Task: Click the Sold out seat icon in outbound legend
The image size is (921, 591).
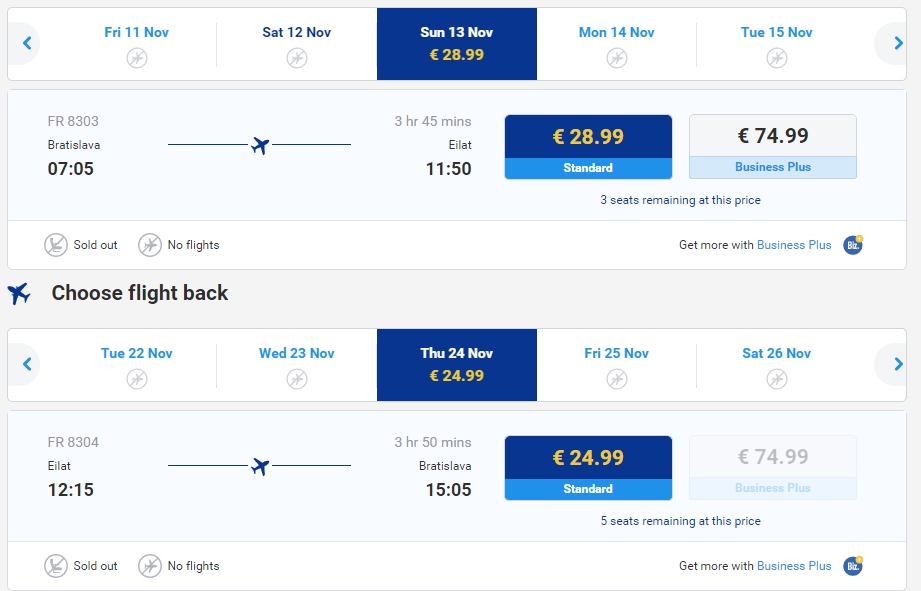Action: point(56,245)
